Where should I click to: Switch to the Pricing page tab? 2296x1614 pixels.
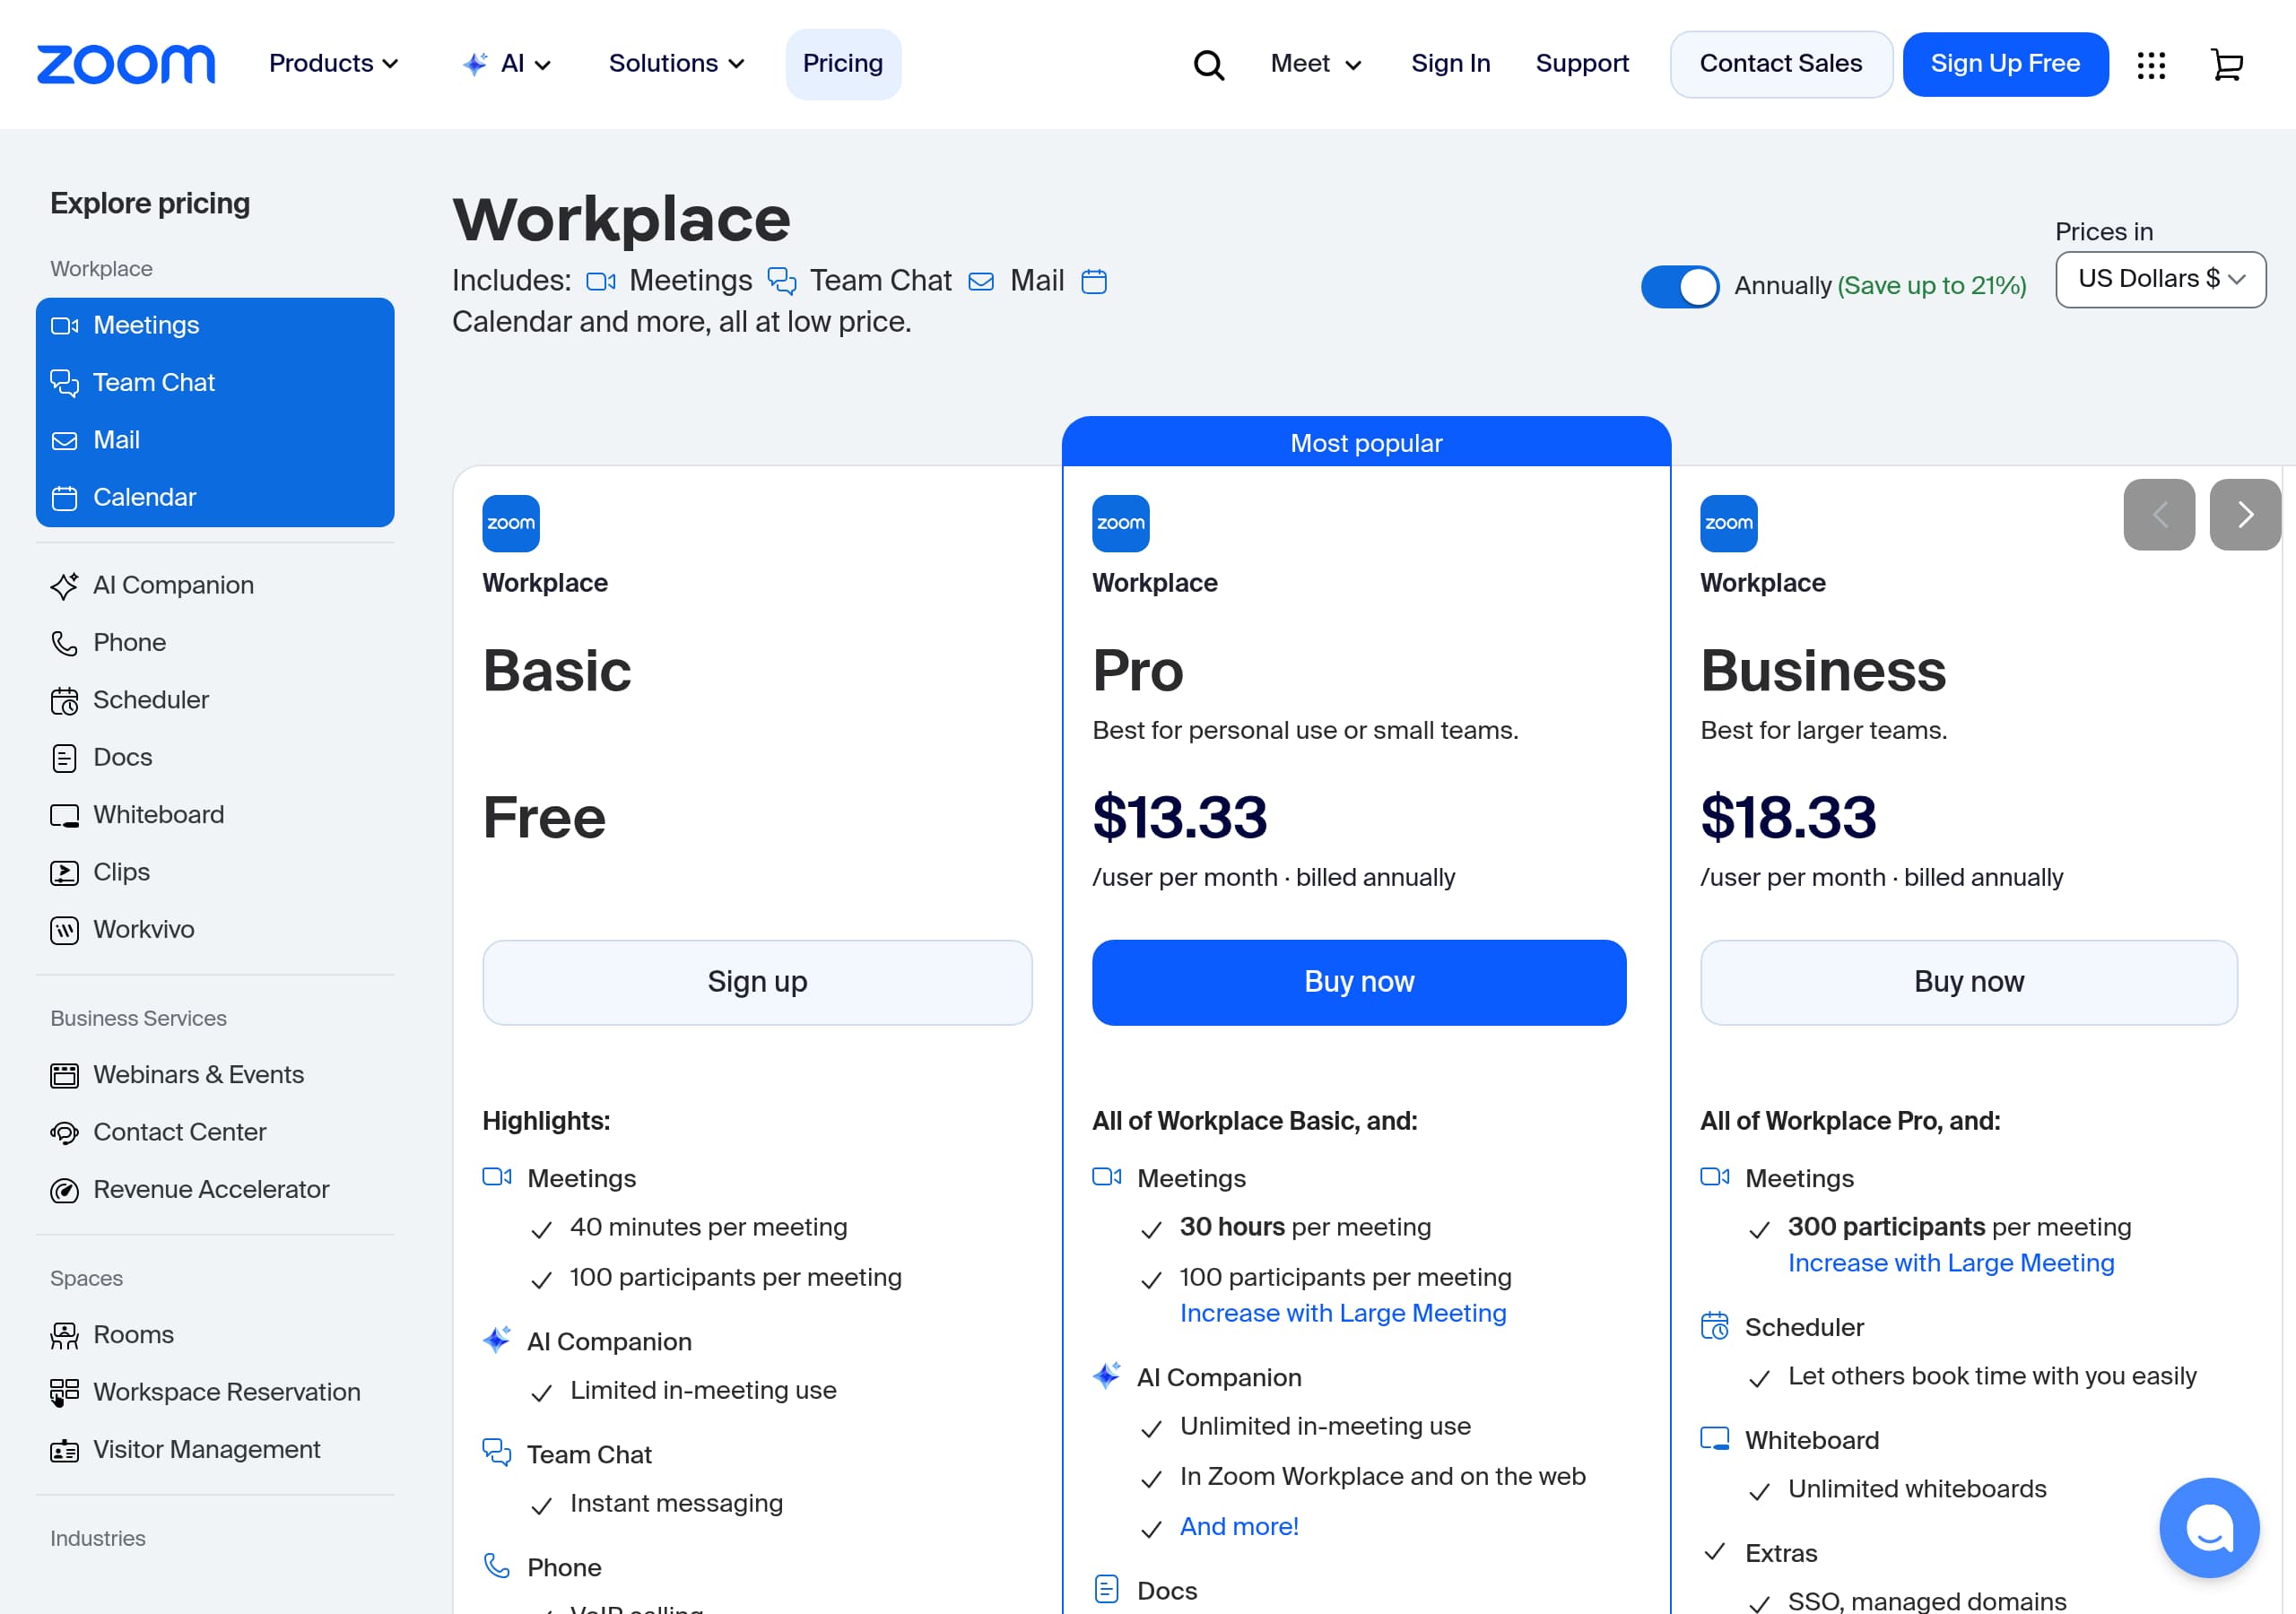pyautogui.click(x=843, y=63)
